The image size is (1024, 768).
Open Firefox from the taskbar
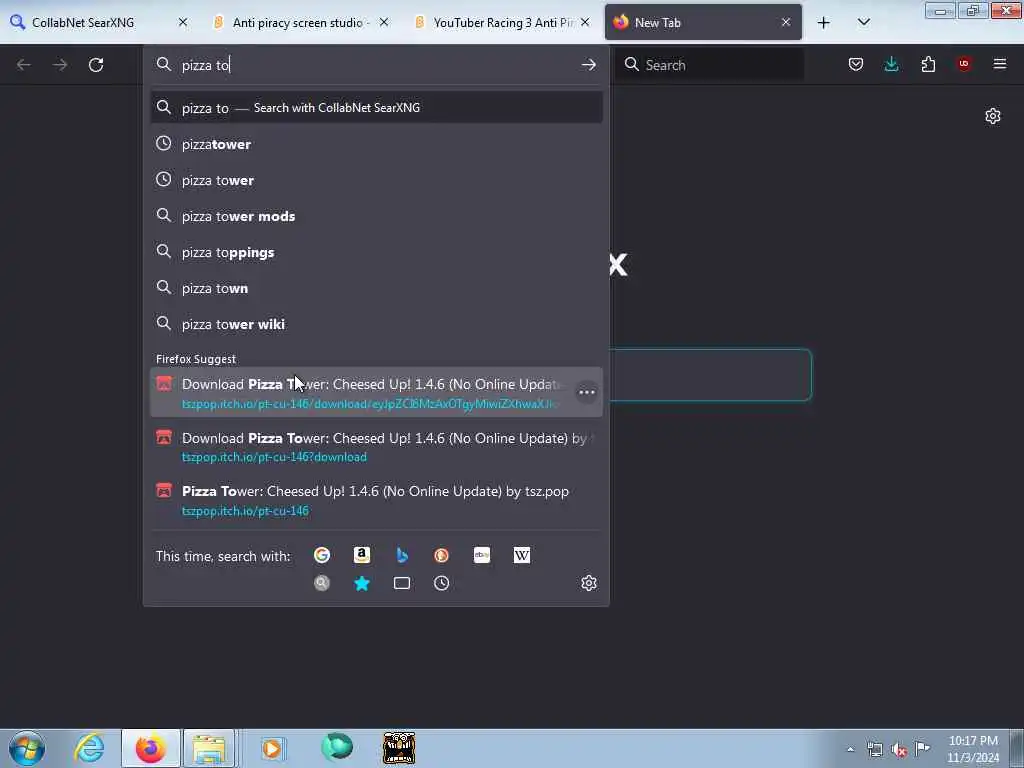coord(151,748)
